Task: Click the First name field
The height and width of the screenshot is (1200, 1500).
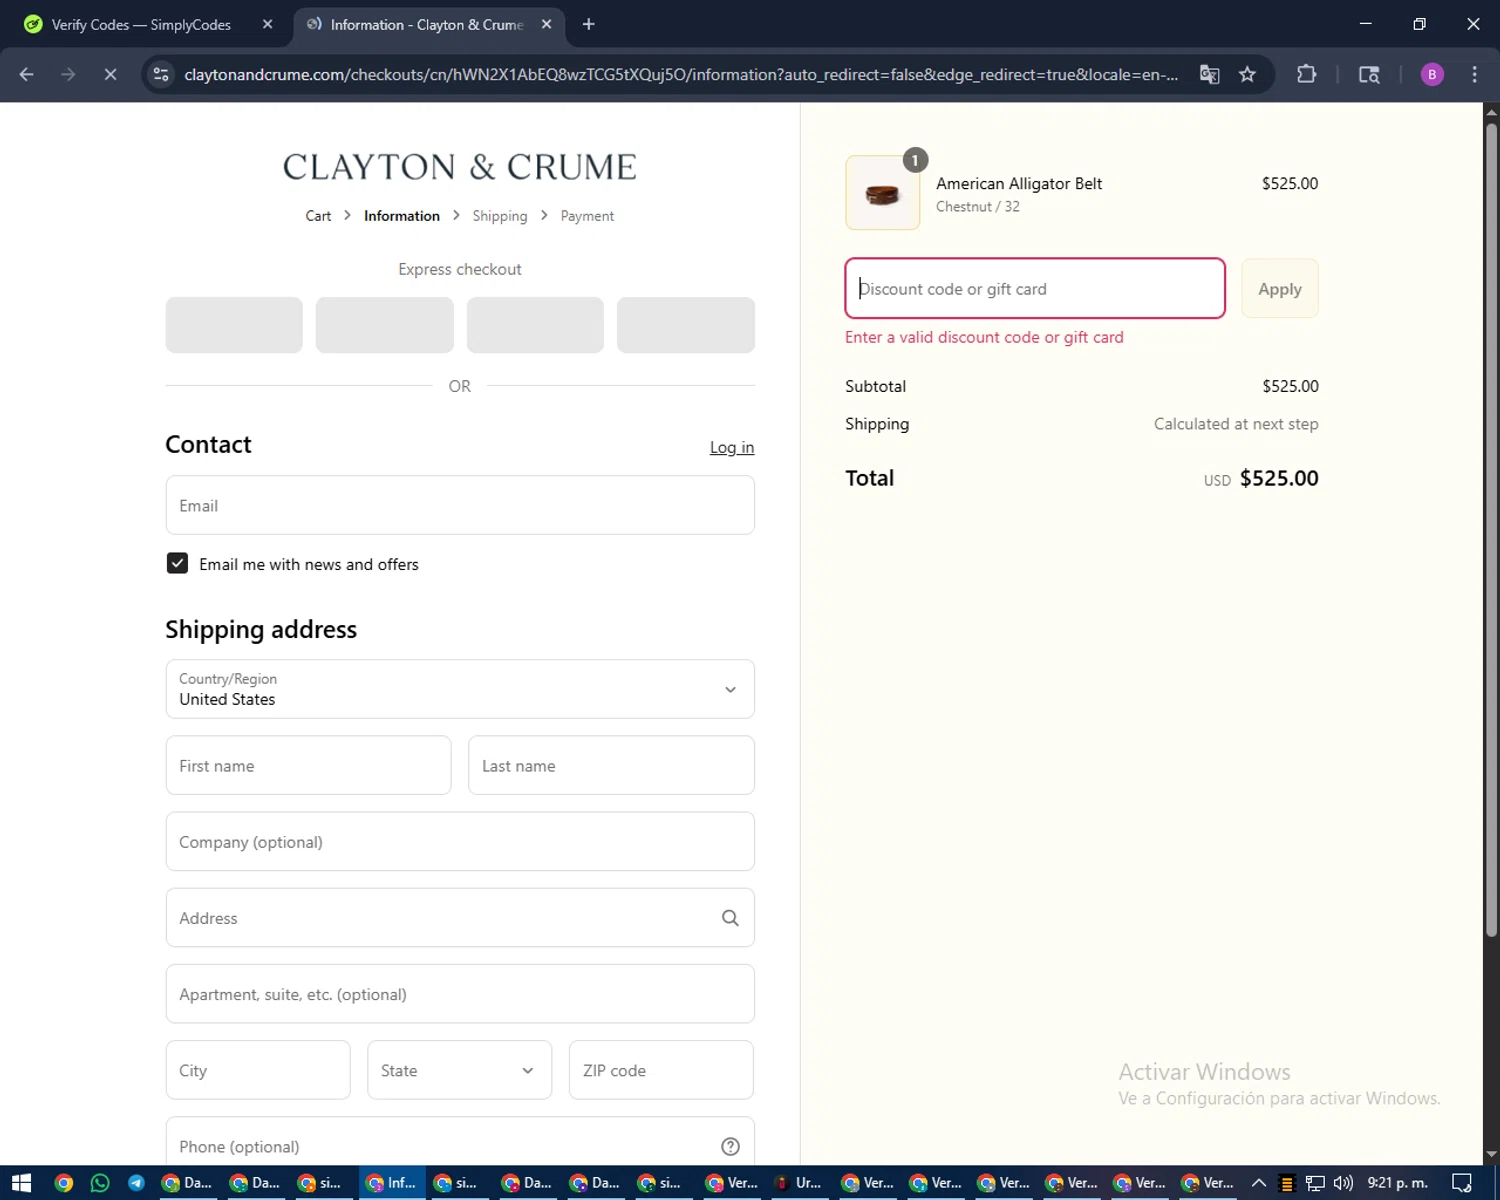Action: (308, 765)
